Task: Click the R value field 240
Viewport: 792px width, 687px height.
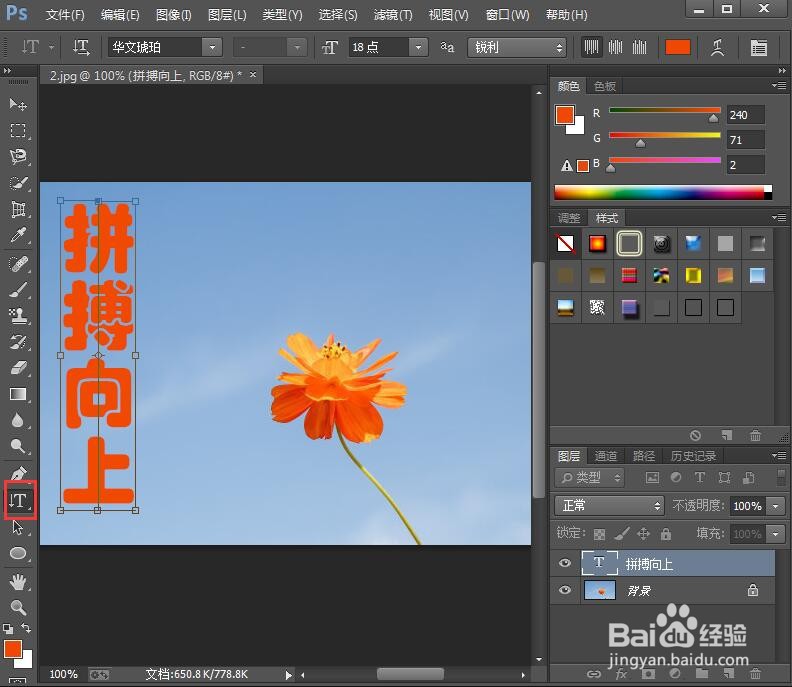Action: (746, 115)
